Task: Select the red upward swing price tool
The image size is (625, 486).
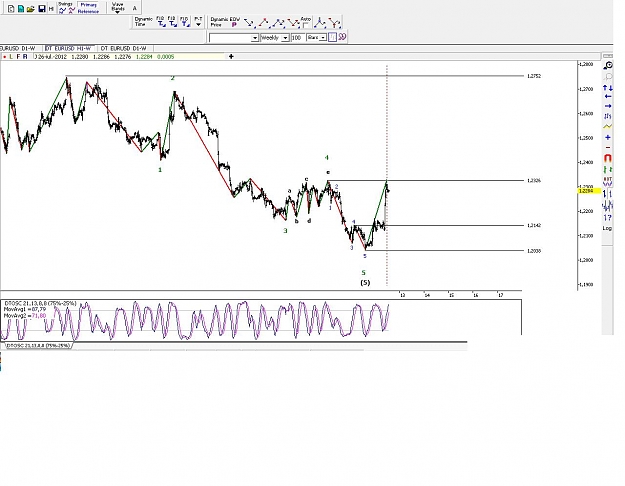Action: click(263, 23)
